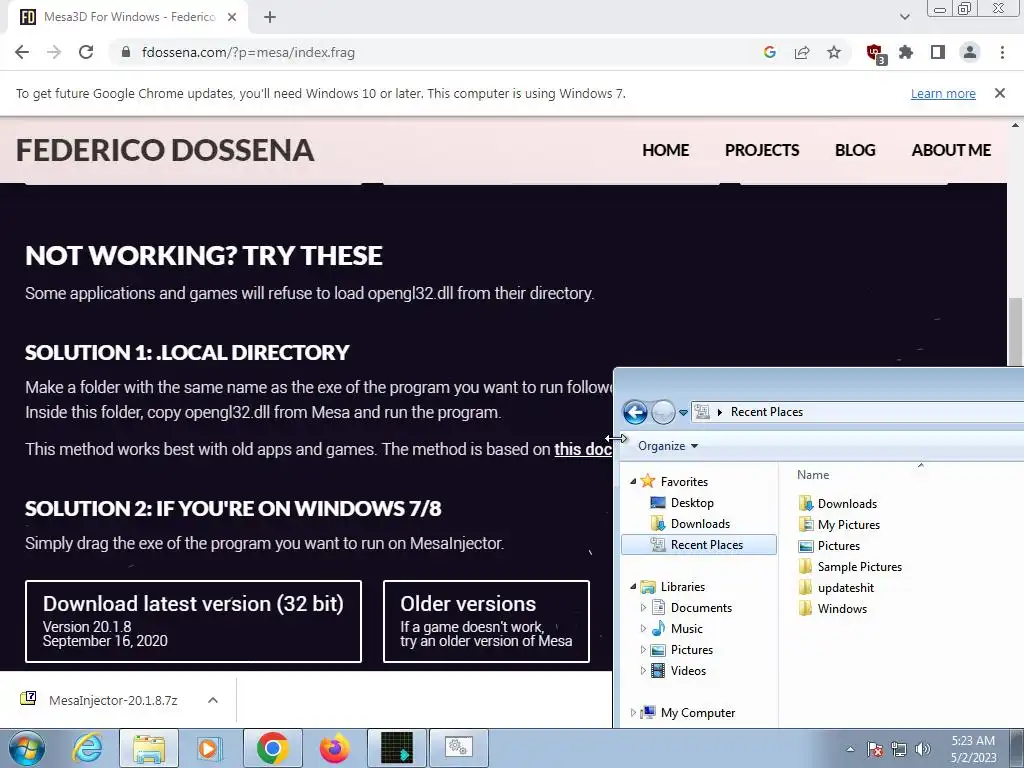1024x768 pixels.
Task: Click the Explorer forward arrow button
Action: point(663,412)
